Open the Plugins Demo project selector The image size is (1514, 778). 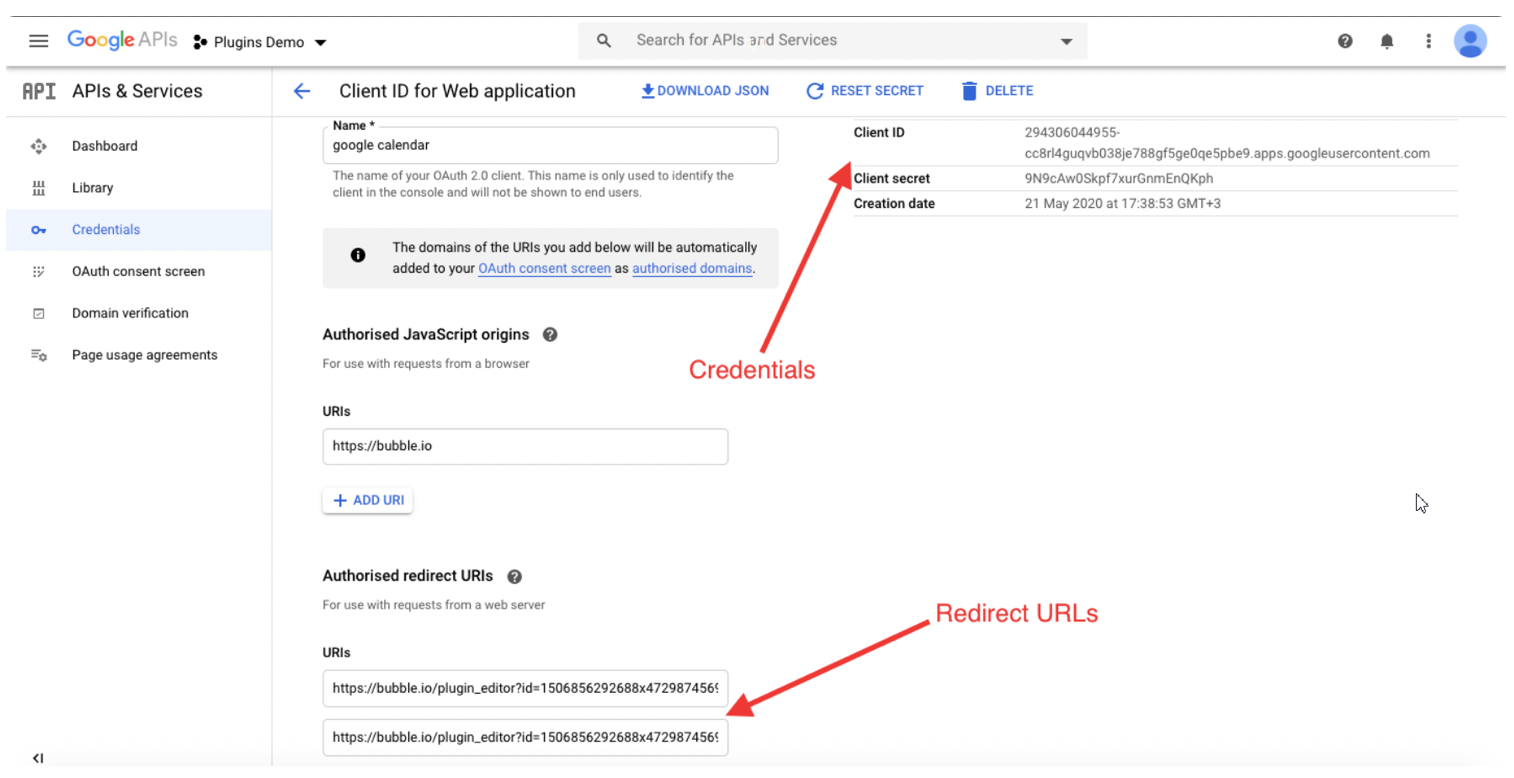[260, 42]
